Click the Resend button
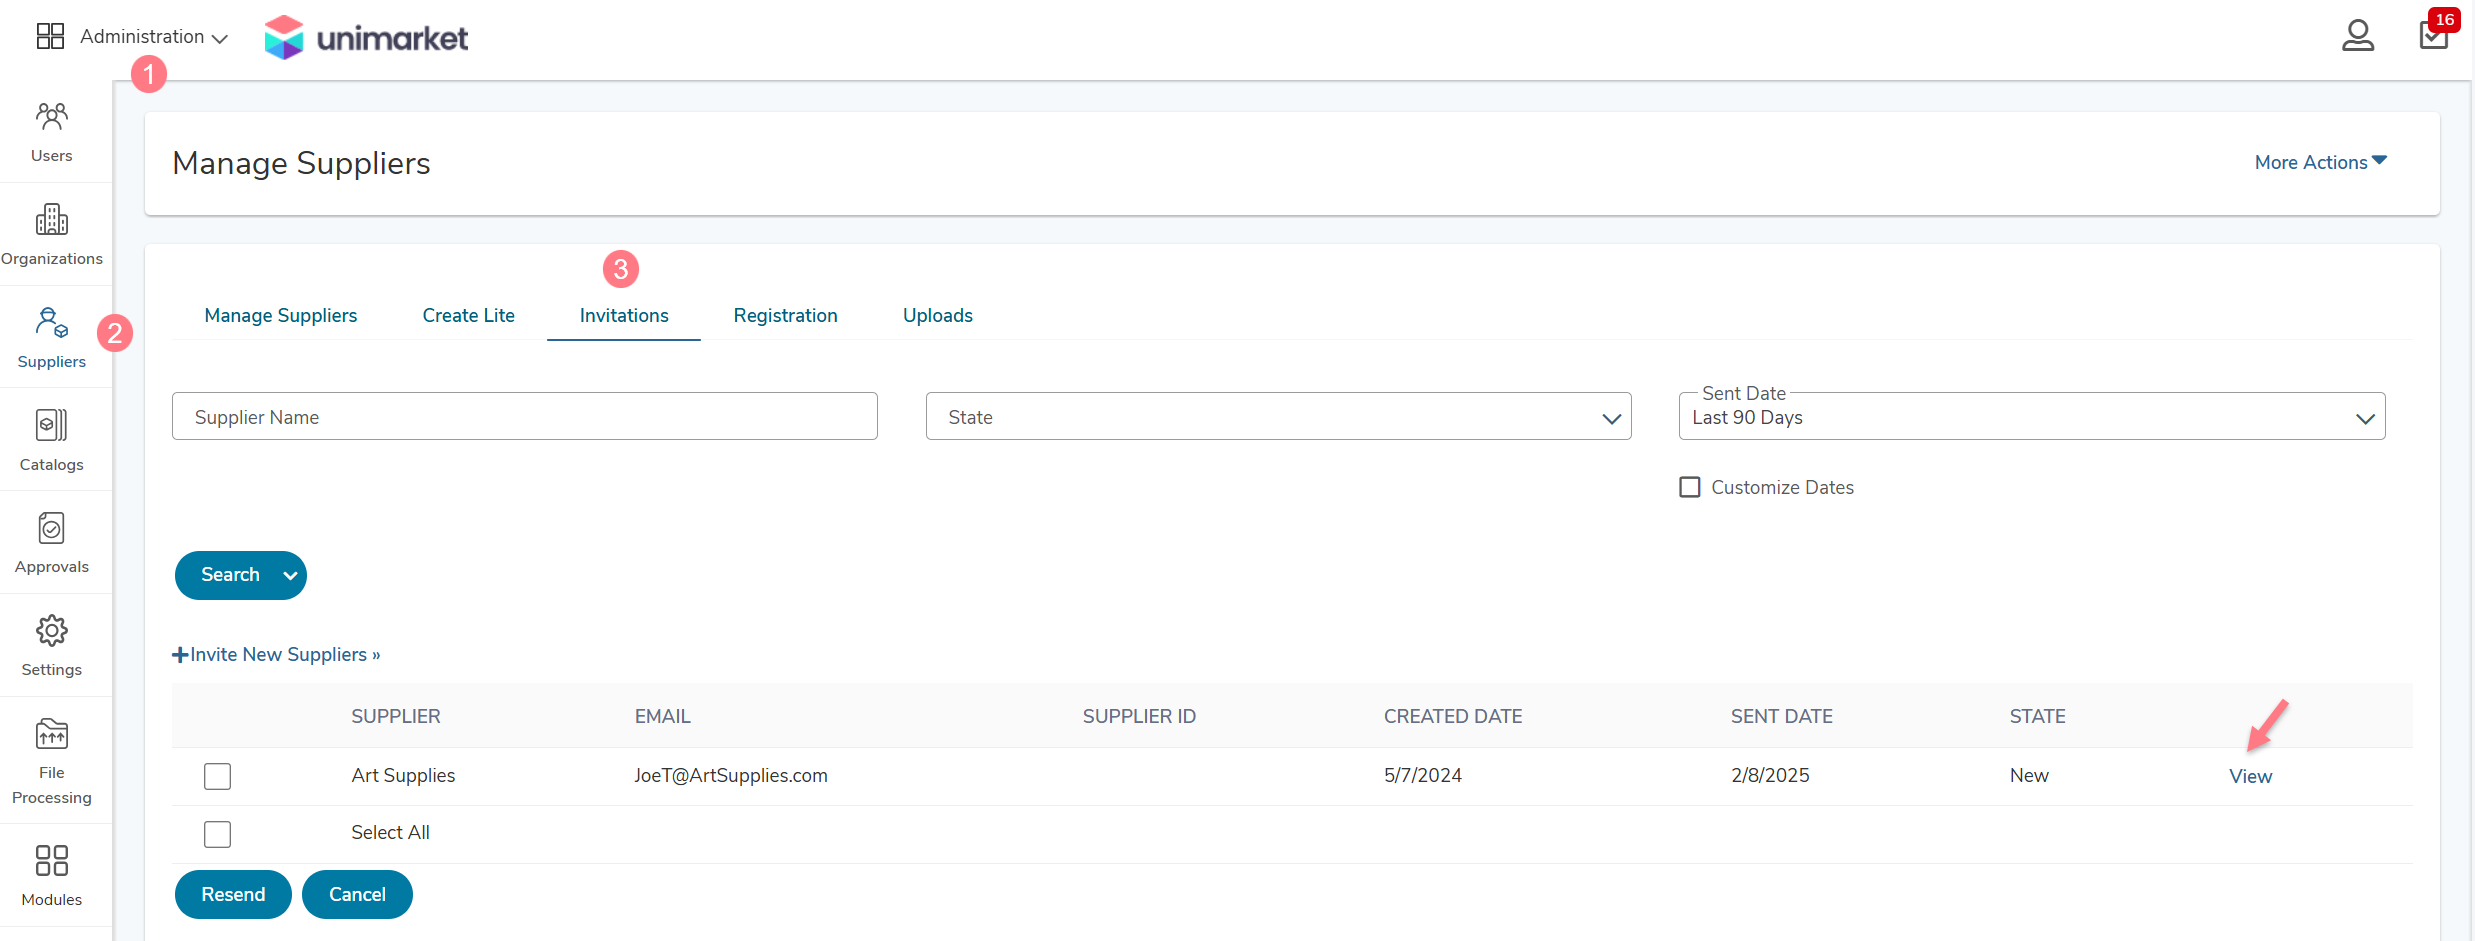Screen dimensions: 2475x941 [233, 894]
